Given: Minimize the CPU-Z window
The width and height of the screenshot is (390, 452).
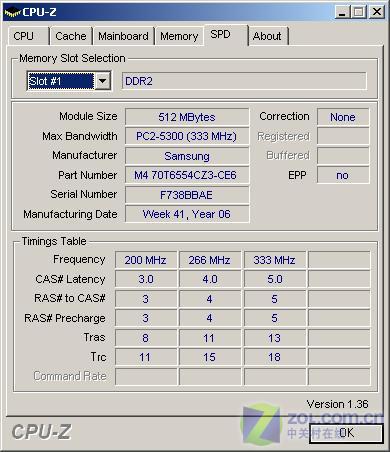Looking at the screenshot, I should pos(342,12).
